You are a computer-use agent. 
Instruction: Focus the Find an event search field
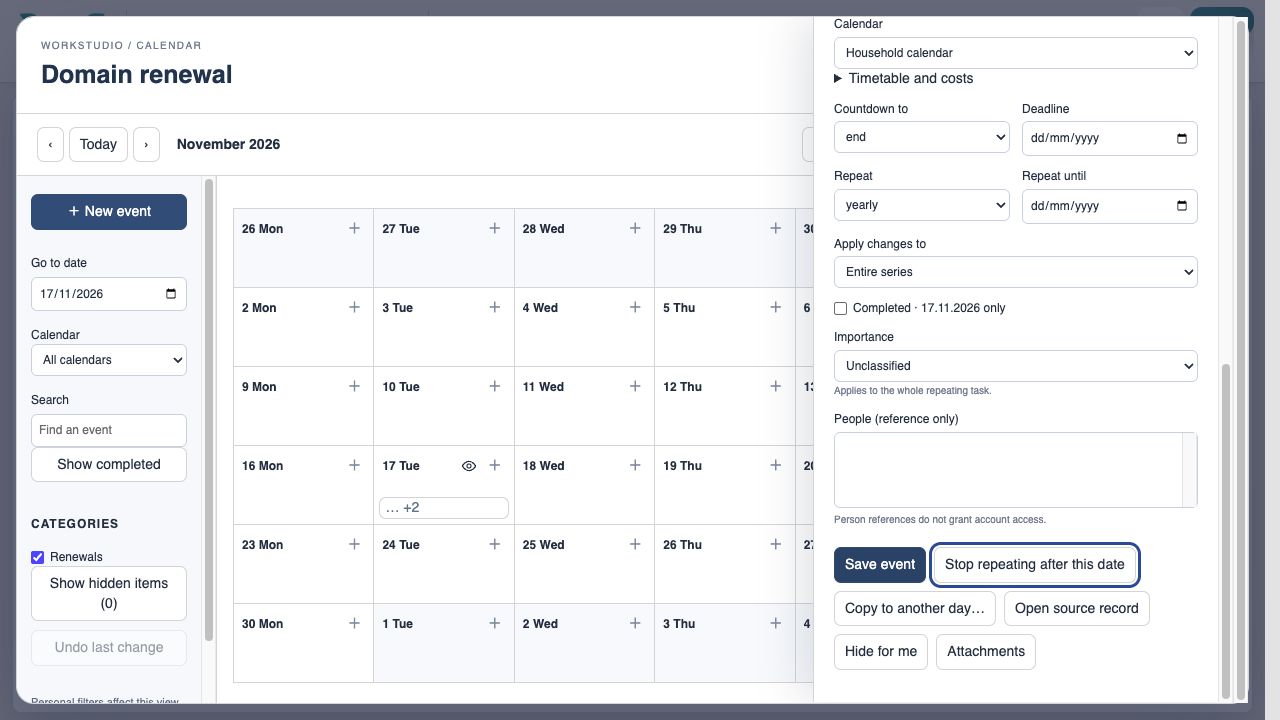[109, 430]
